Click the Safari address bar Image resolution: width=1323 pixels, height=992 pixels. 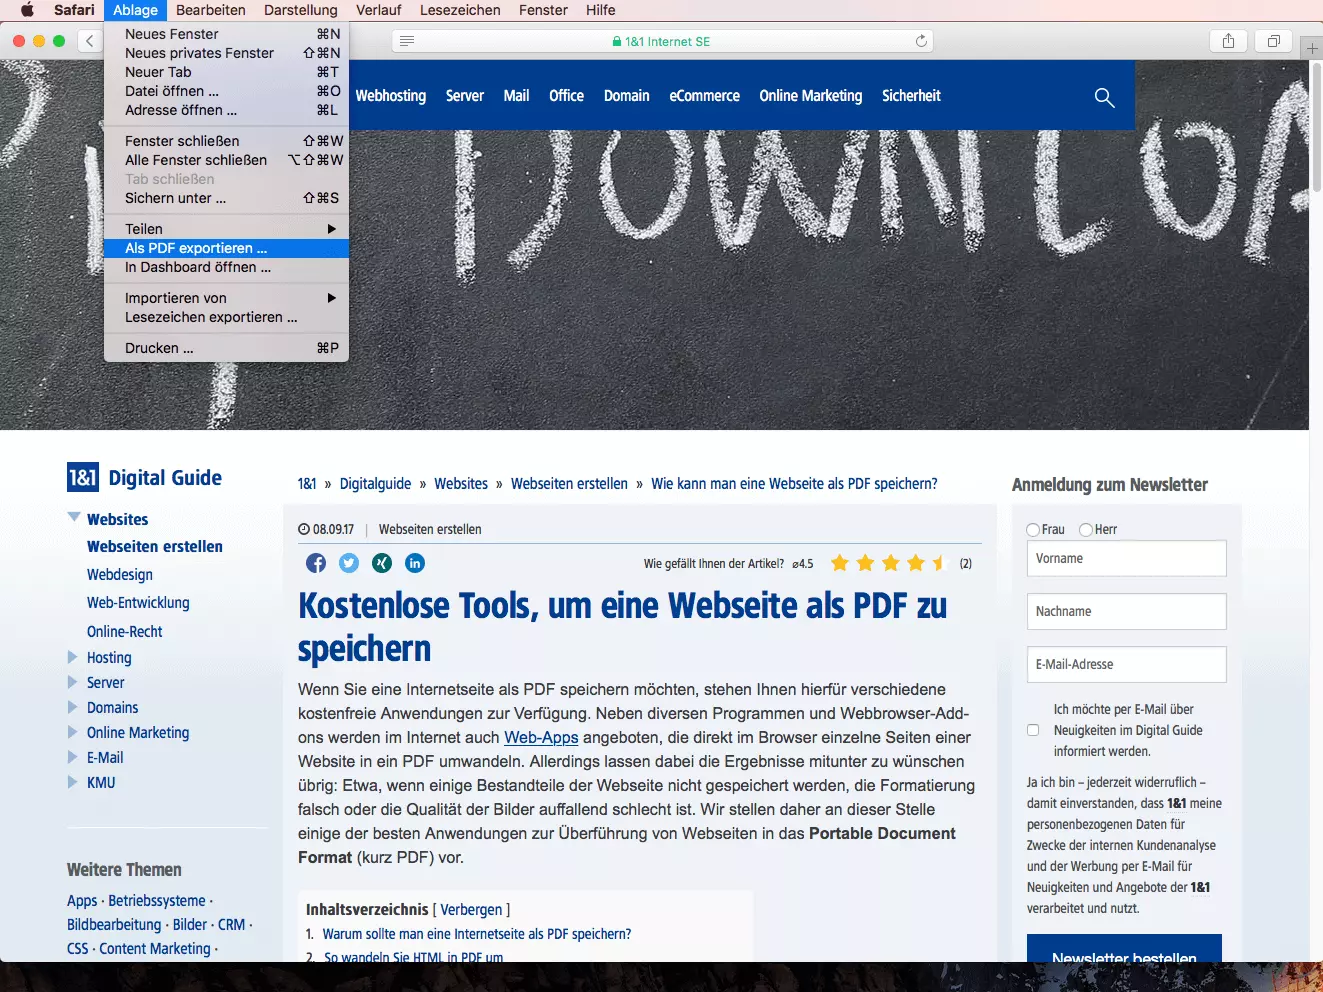click(663, 41)
